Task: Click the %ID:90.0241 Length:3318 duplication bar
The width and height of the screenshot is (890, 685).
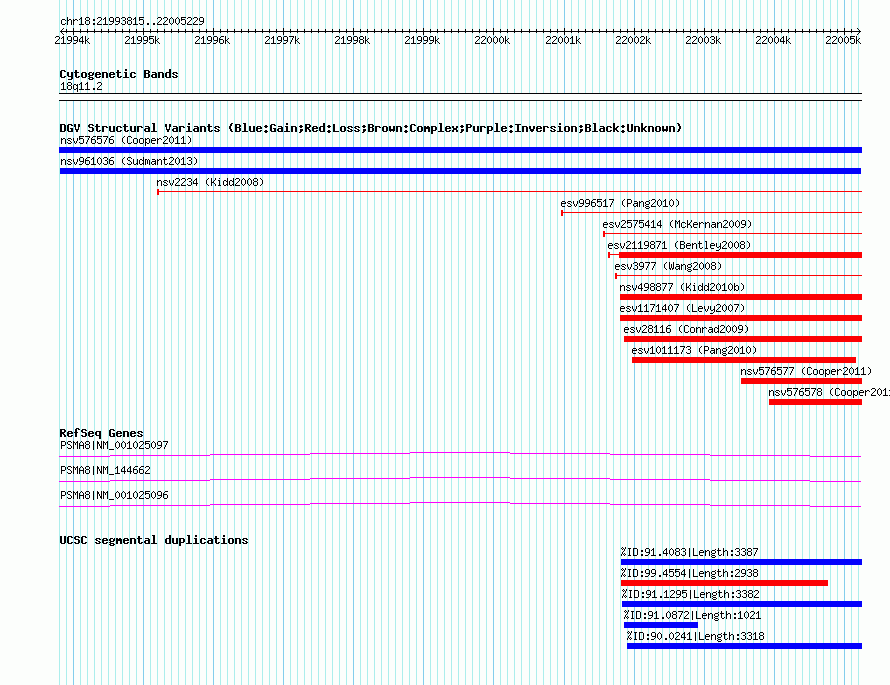Action: (744, 646)
